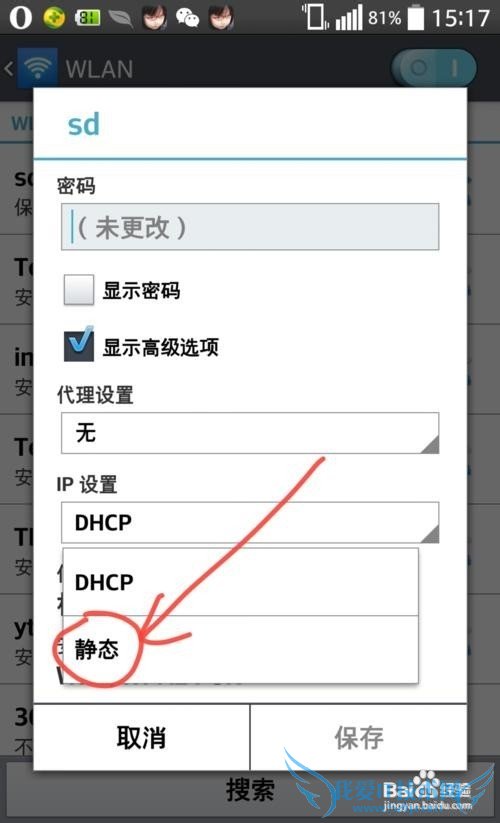
Task: Tap the WLAN Wi-Fi icon in header
Action: click(38, 68)
